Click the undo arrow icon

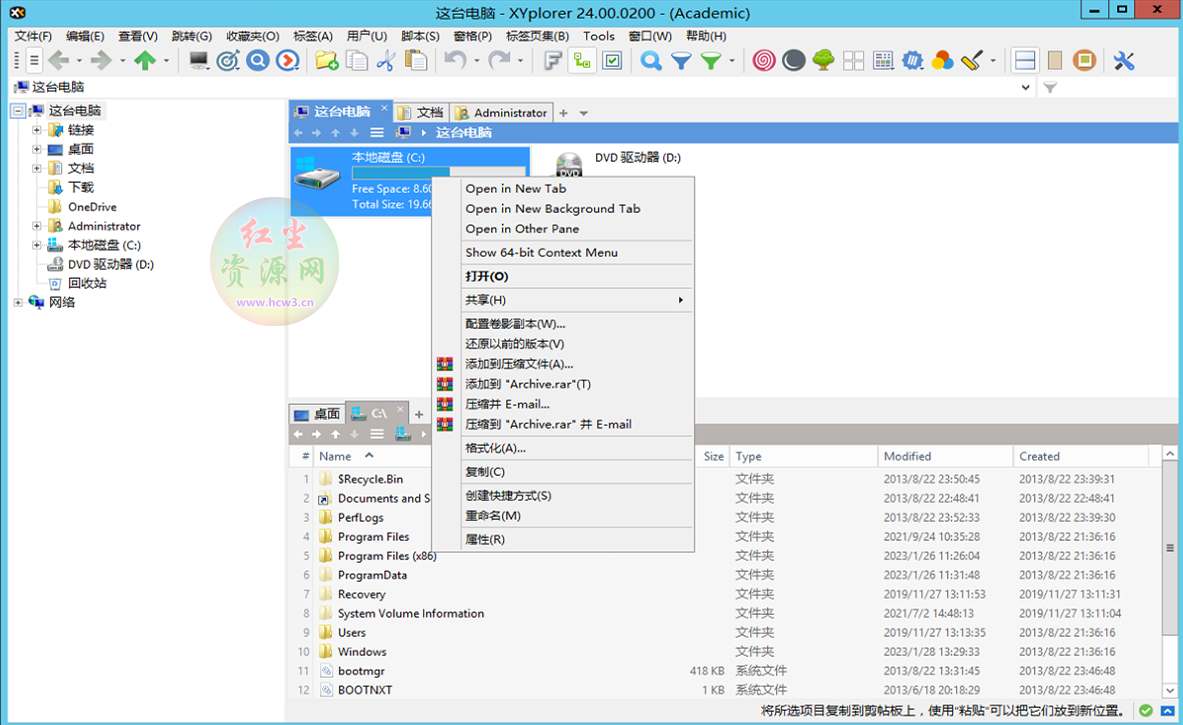click(x=455, y=60)
